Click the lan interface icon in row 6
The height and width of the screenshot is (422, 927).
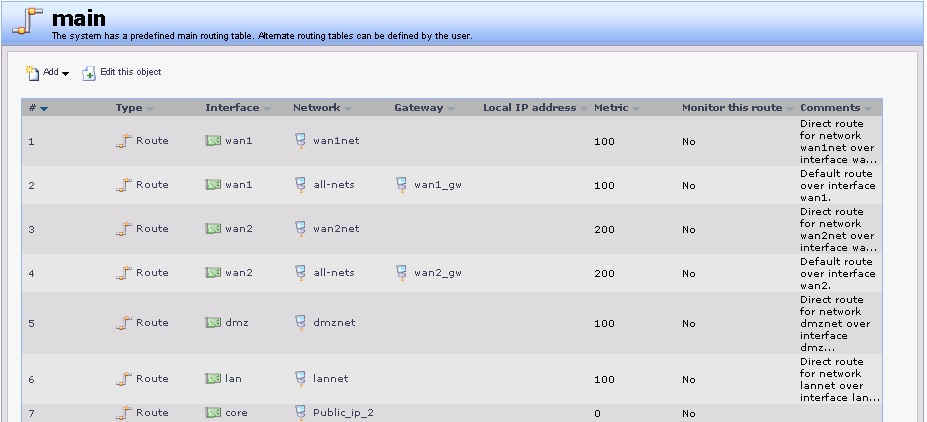point(213,378)
